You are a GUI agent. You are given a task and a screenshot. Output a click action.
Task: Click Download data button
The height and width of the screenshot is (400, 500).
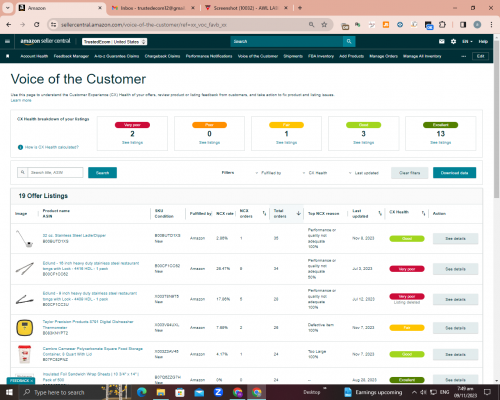[x=454, y=173]
